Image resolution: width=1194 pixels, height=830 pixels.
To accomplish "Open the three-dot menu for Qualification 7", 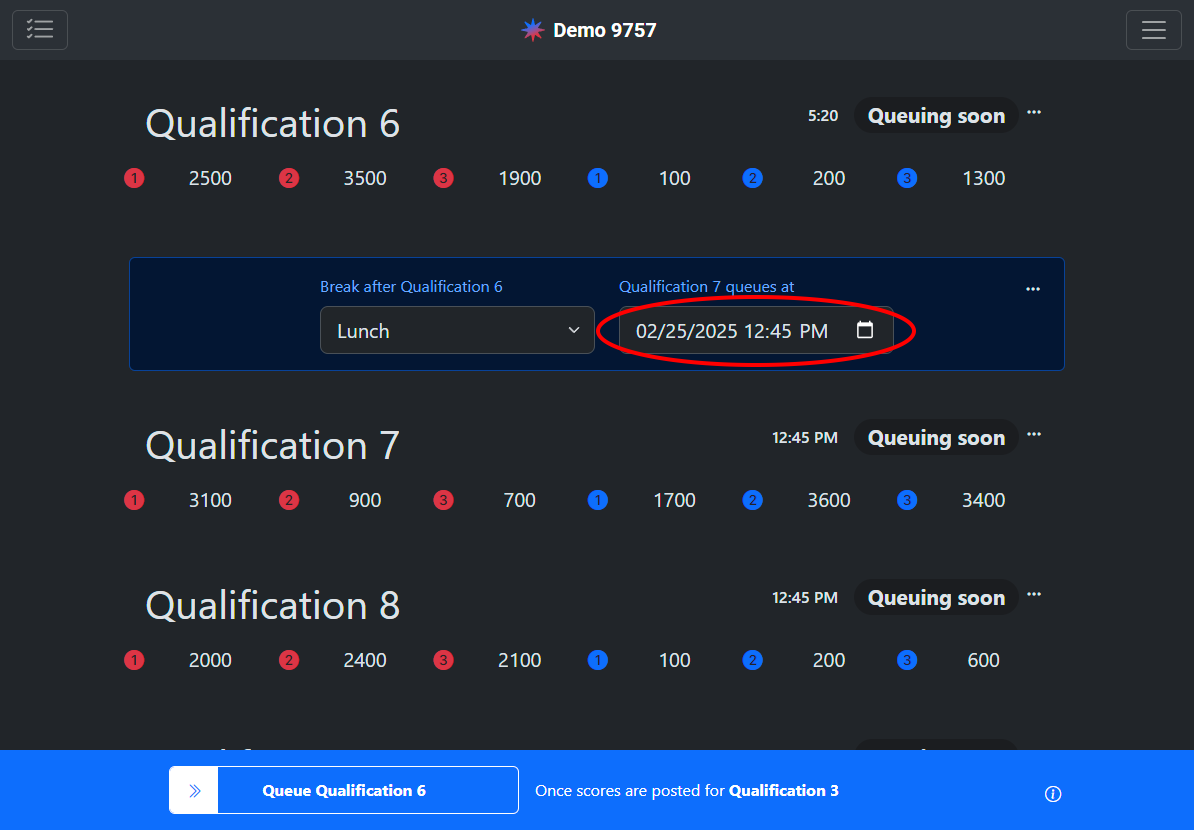I will (1034, 435).
